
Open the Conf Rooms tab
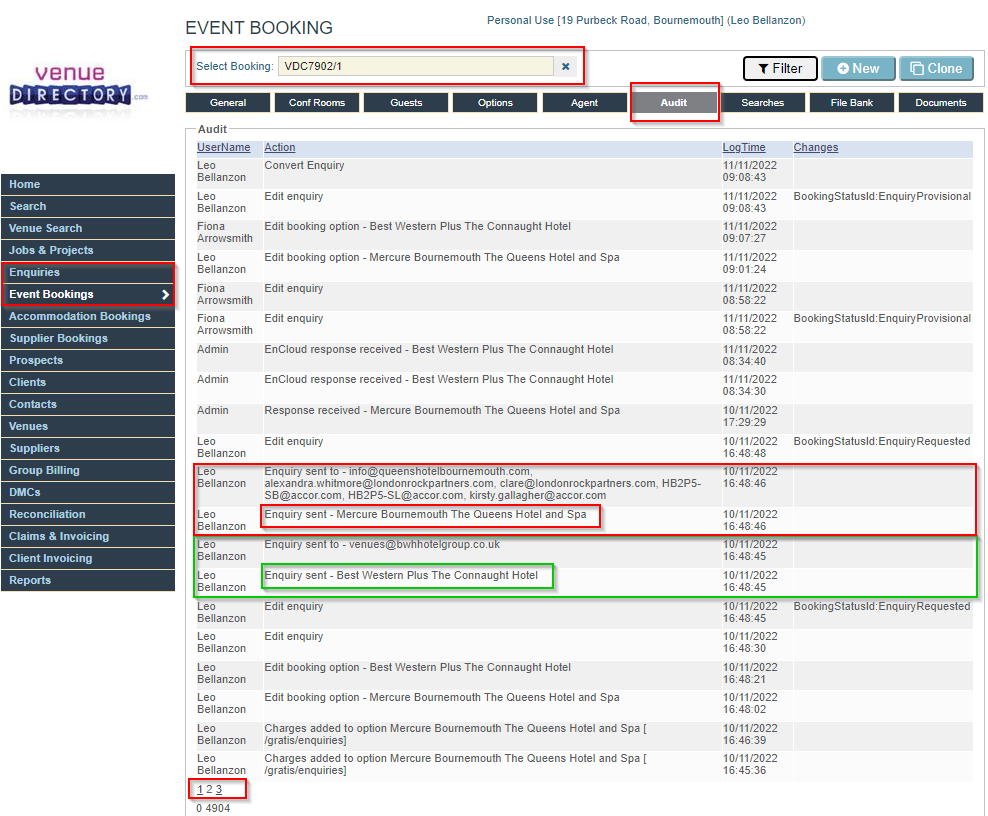[317, 103]
